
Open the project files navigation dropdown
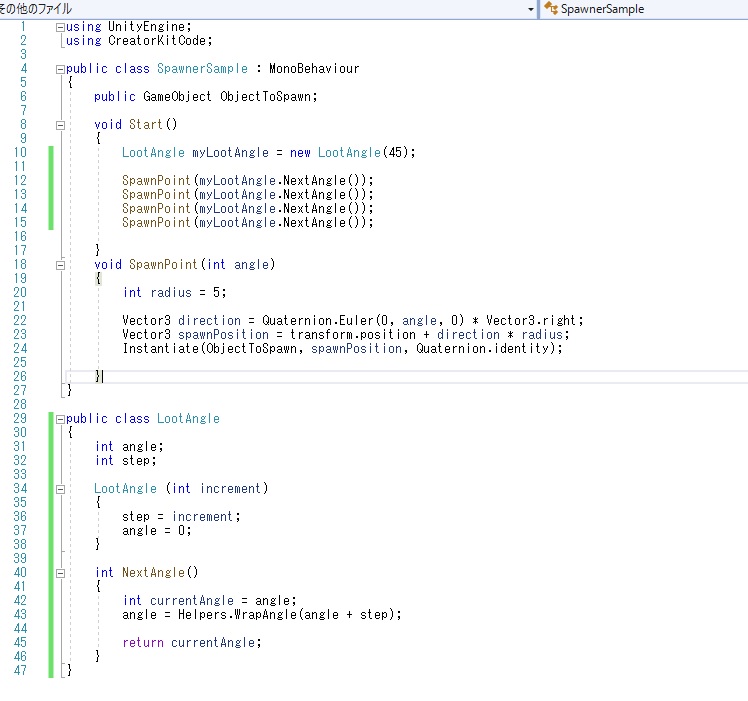point(530,9)
